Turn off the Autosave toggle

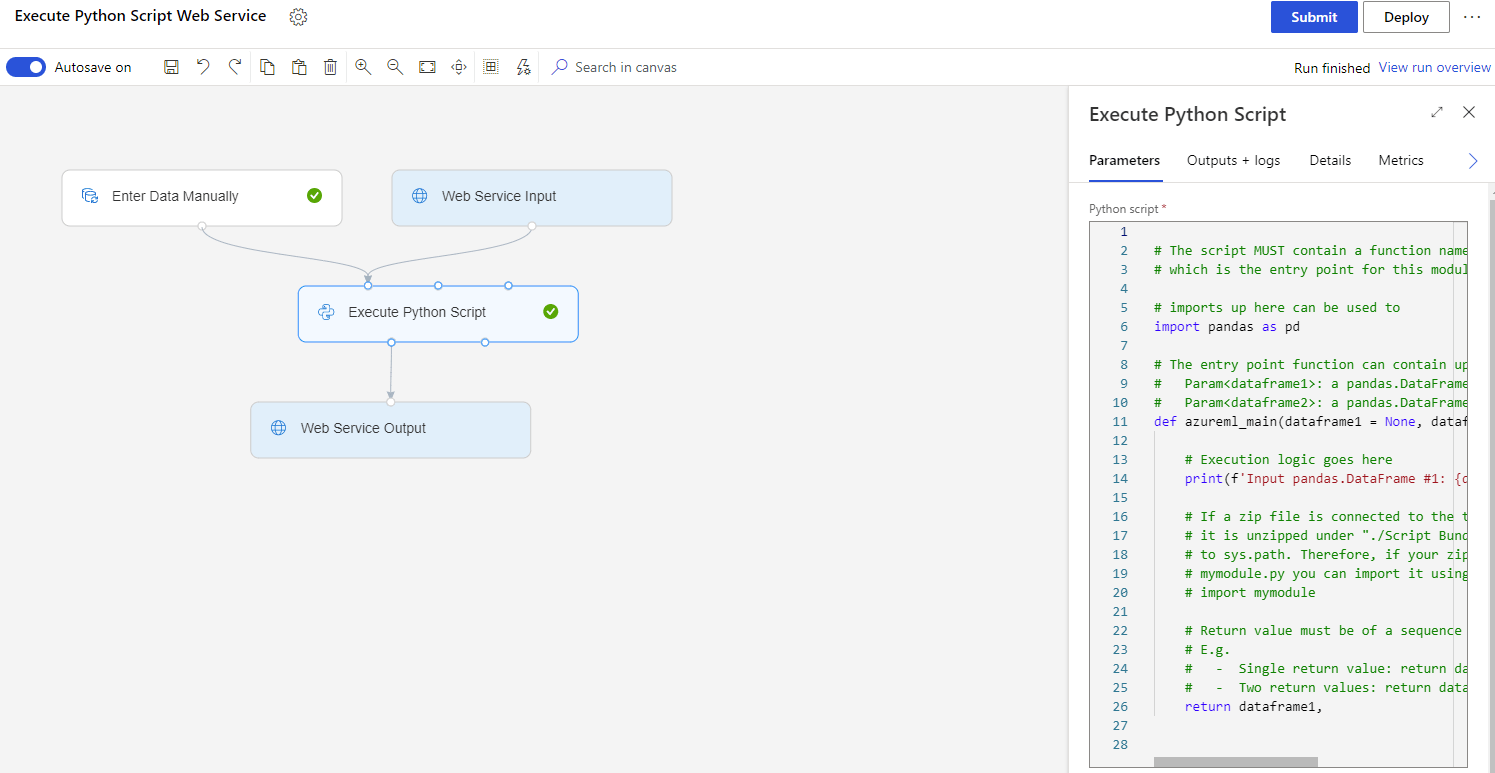coord(26,67)
